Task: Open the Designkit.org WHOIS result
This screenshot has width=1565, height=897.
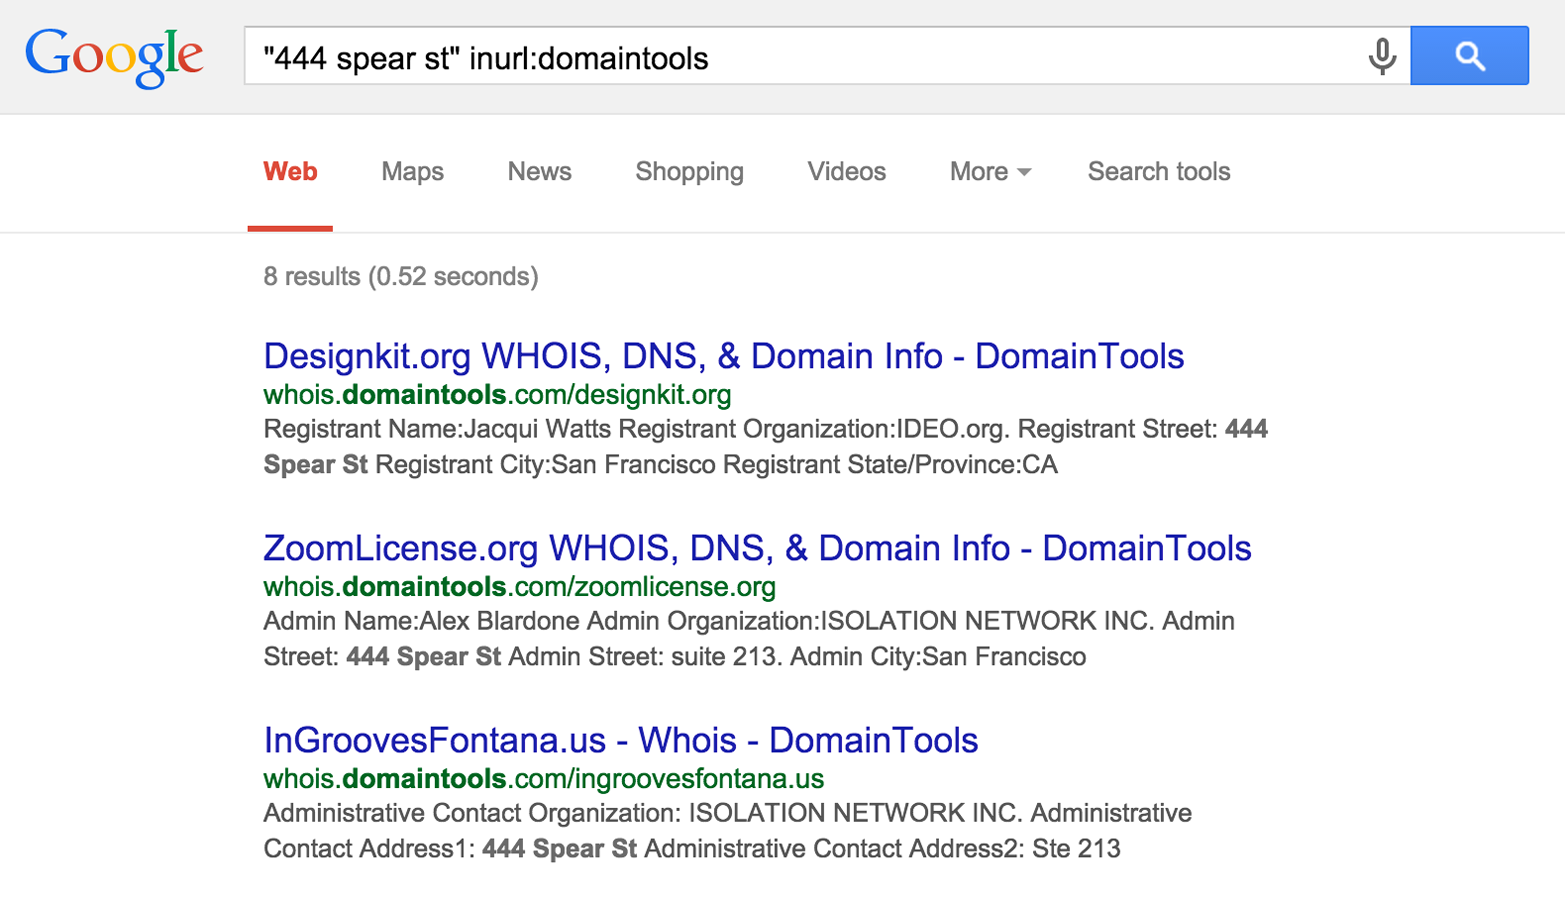Action: pos(722,356)
